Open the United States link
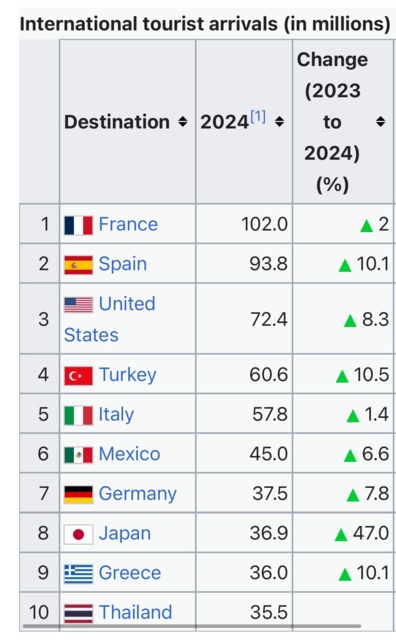396x640 pixels. (110, 319)
